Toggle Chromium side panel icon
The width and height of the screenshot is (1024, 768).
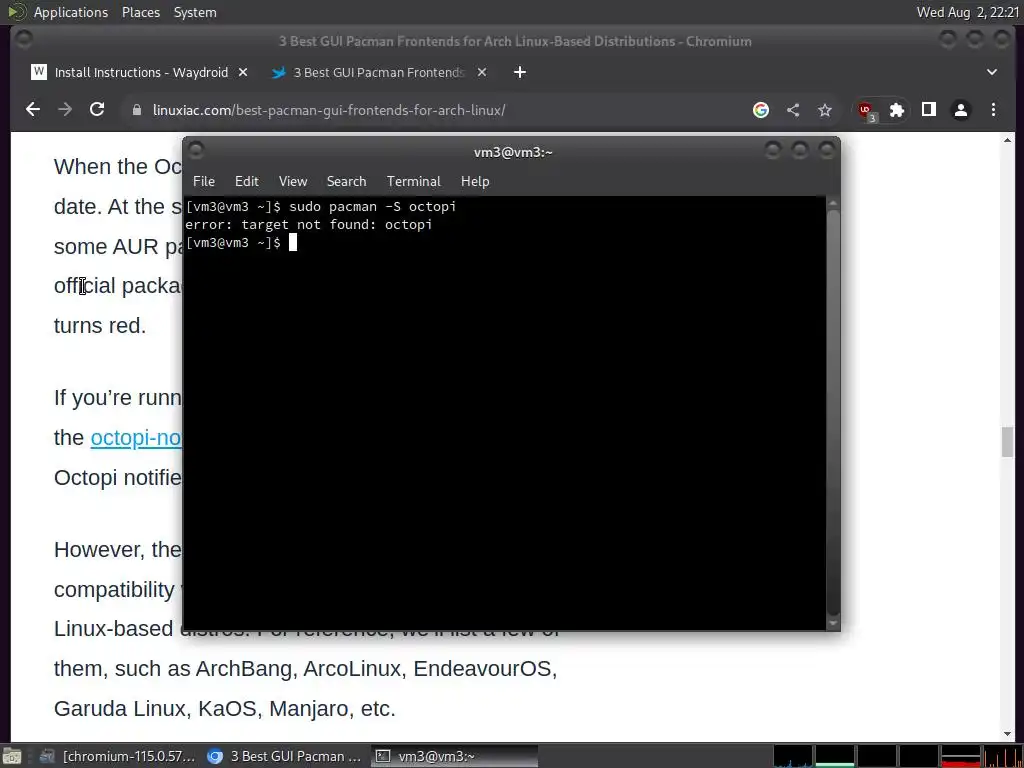click(x=929, y=110)
